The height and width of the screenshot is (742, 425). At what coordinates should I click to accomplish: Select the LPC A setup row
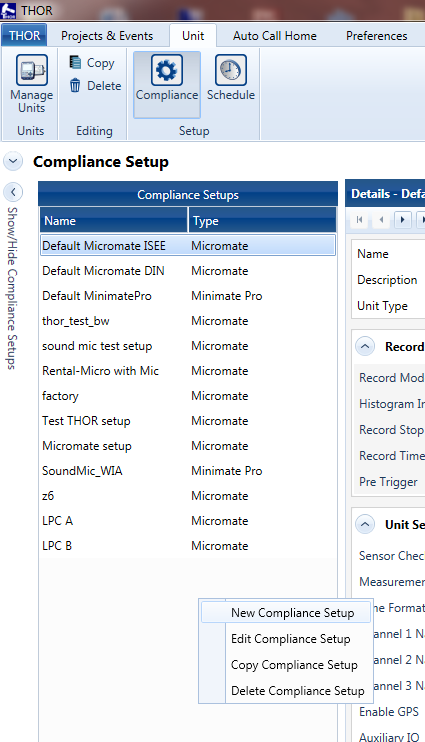click(x=188, y=521)
